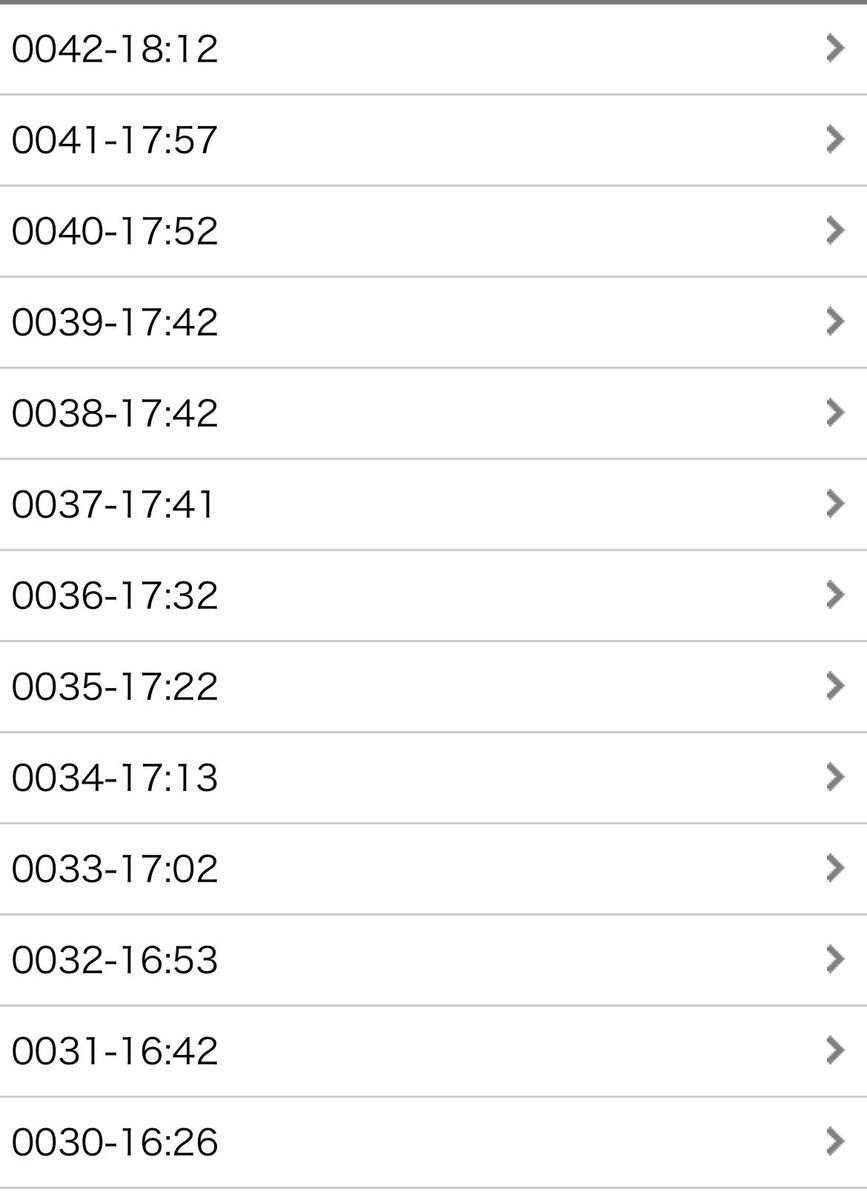This screenshot has width=867, height=1200.
Task: Open details arrow for 0030-16:26
Action: [836, 1140]
